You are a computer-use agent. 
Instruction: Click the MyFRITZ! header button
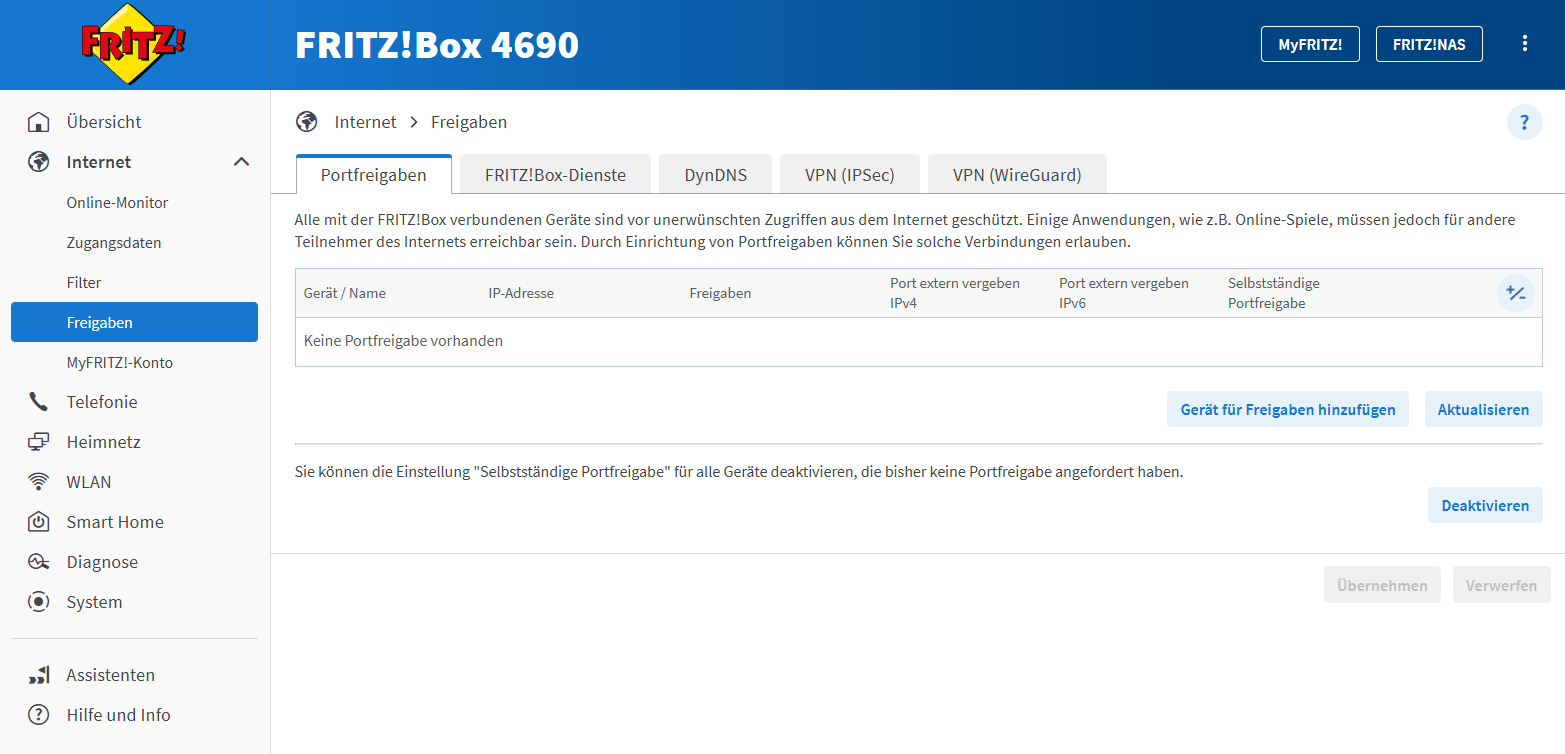coord(1310,44)
